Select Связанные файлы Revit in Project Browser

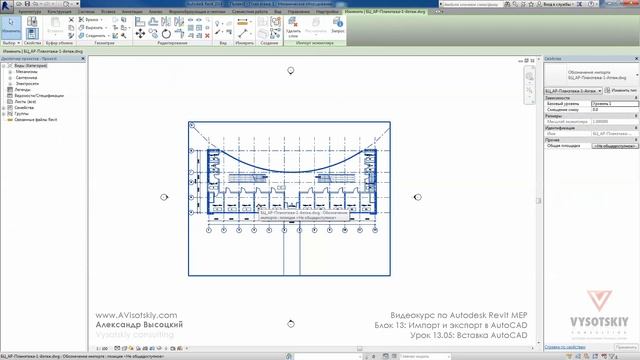(x=36, y=120)
